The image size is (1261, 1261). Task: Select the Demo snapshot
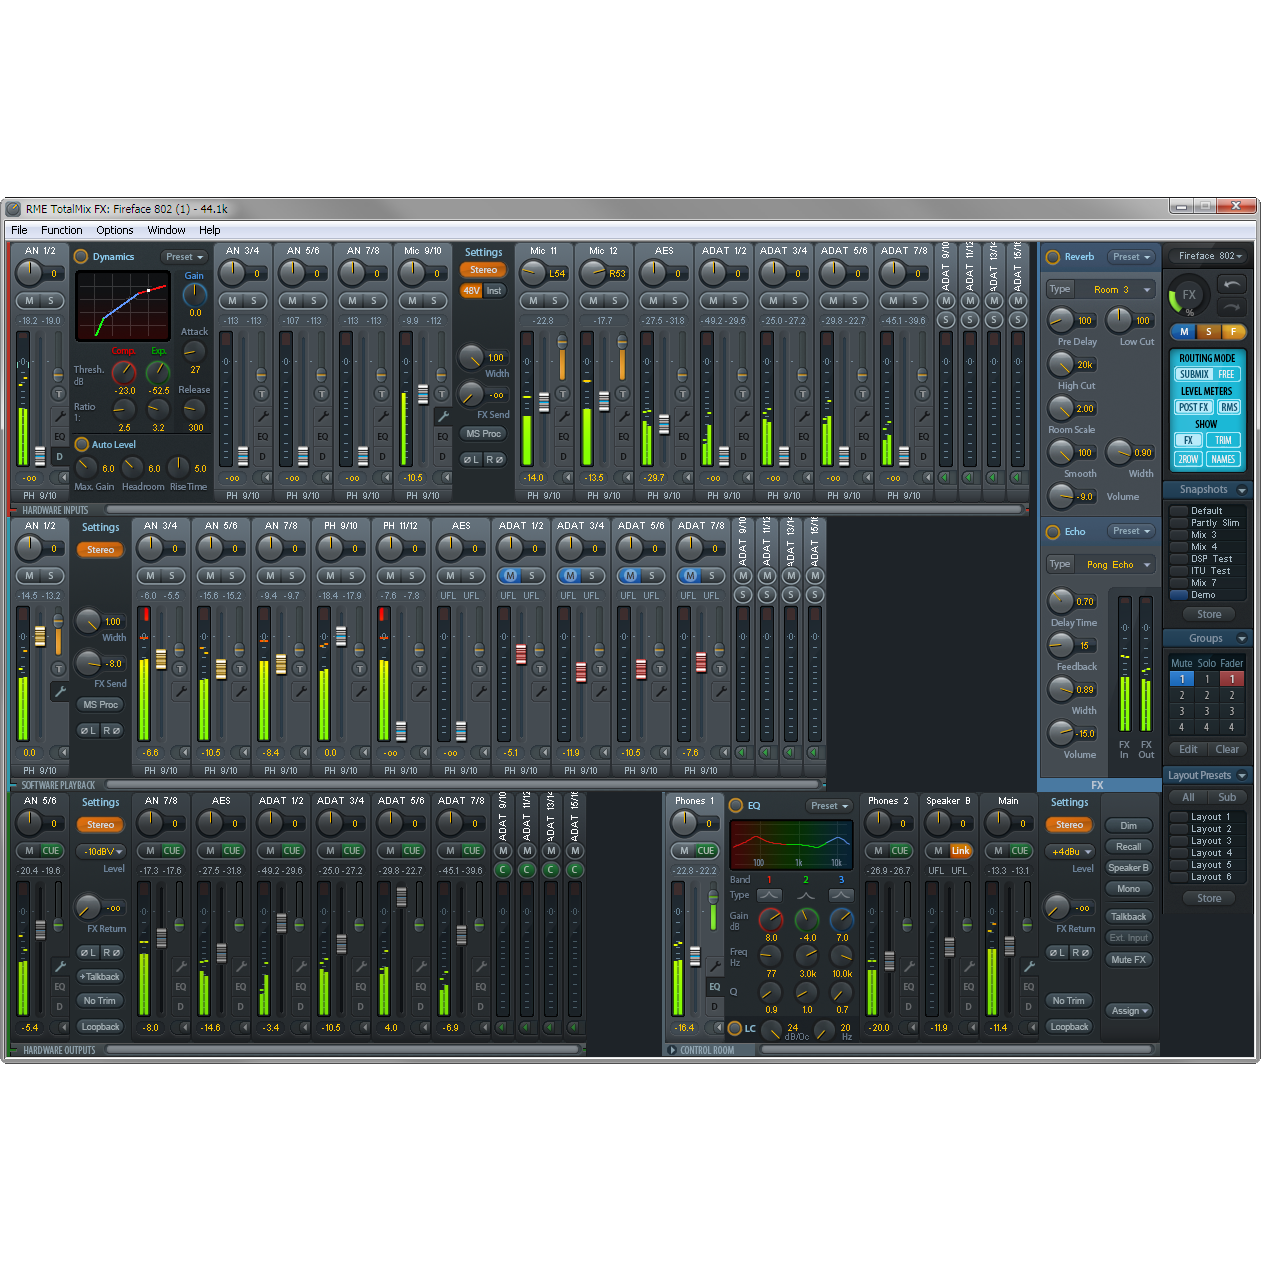pos(1208,595)
